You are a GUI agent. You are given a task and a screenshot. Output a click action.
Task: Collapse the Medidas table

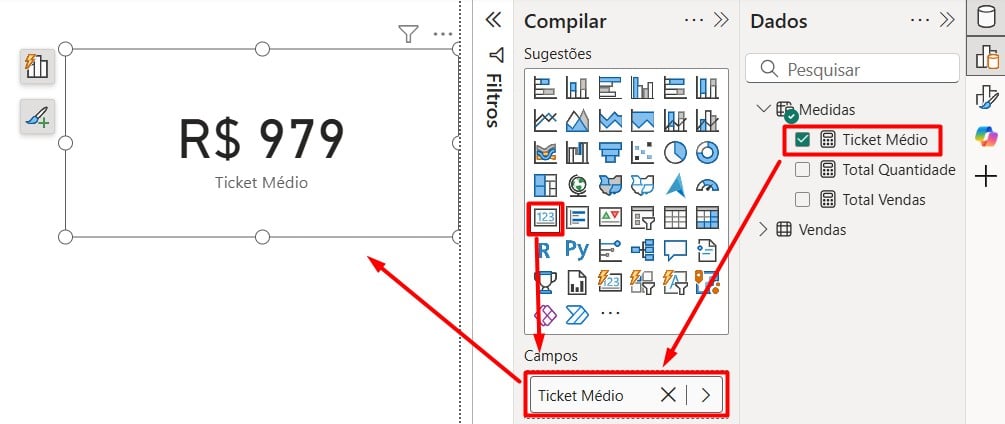tap(763, 109)
